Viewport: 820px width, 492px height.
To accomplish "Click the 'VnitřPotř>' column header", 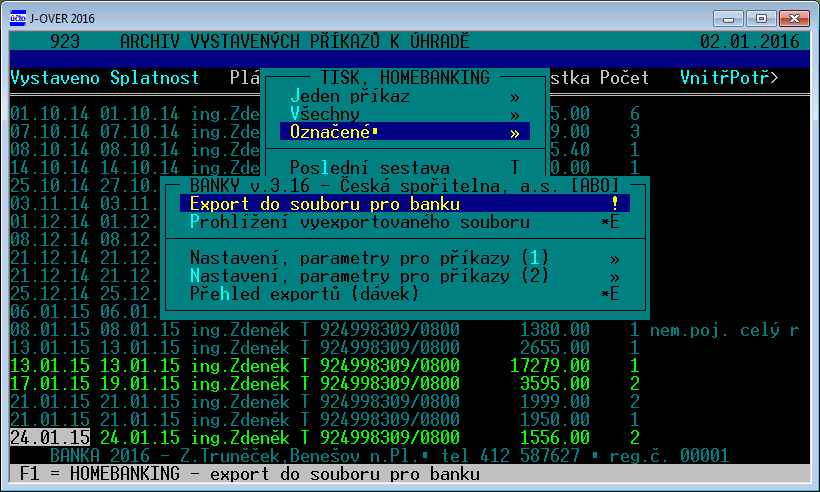I will click(729, 78).
